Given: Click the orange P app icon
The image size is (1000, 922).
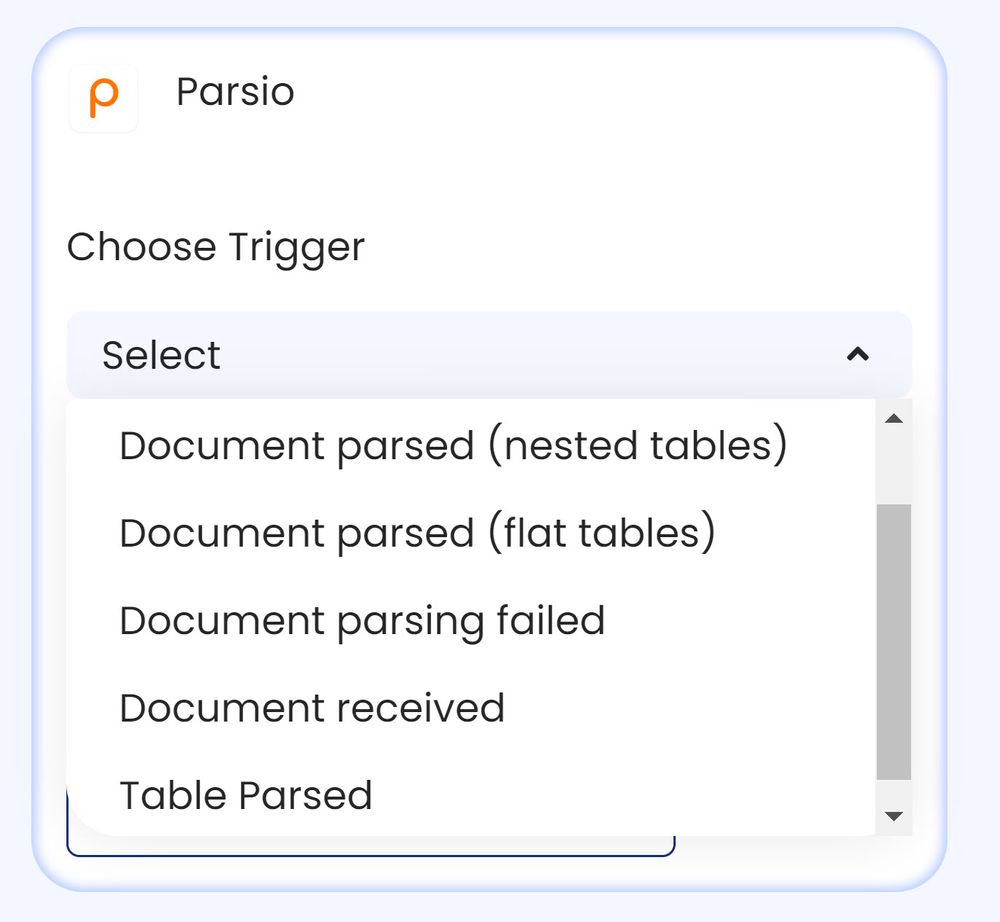Looking at the screenshot, I should (x=103, y=97).
